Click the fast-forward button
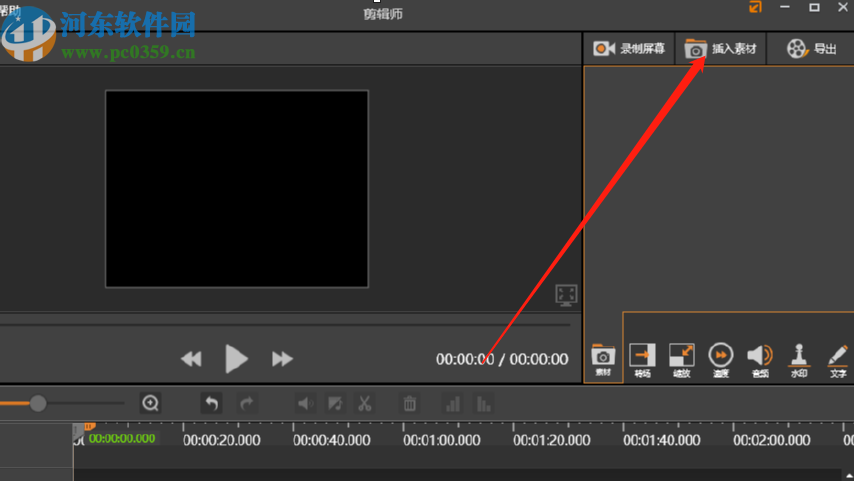This screenshot has height=481, width=854. coord(282,359)
